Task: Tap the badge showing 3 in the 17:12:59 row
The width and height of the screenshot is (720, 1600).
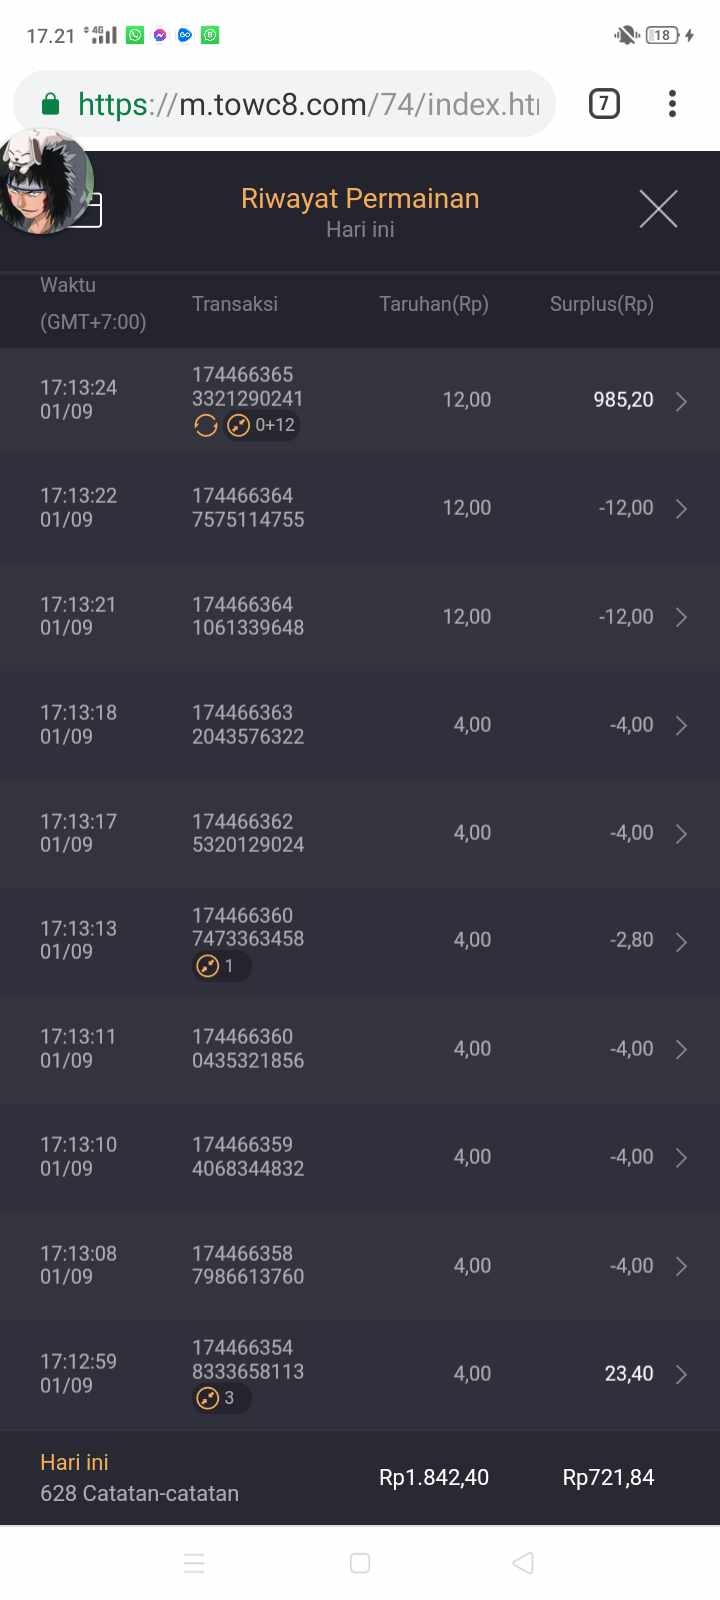Action: (220, 1398)
